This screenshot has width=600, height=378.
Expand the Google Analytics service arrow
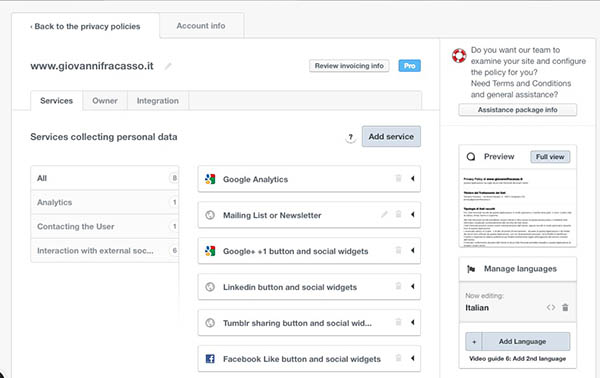[x=412, y=178]
